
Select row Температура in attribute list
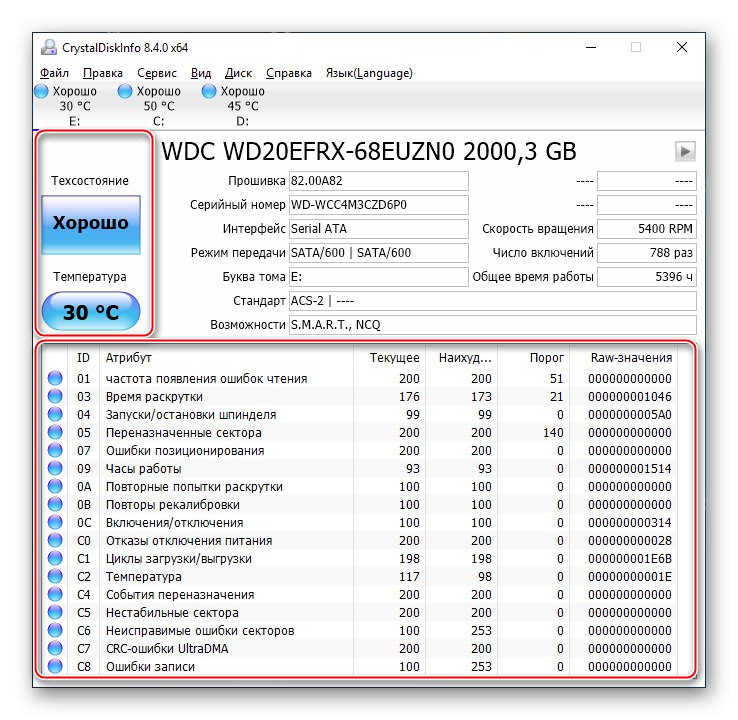pyautogui.click(x=361, y=576)
